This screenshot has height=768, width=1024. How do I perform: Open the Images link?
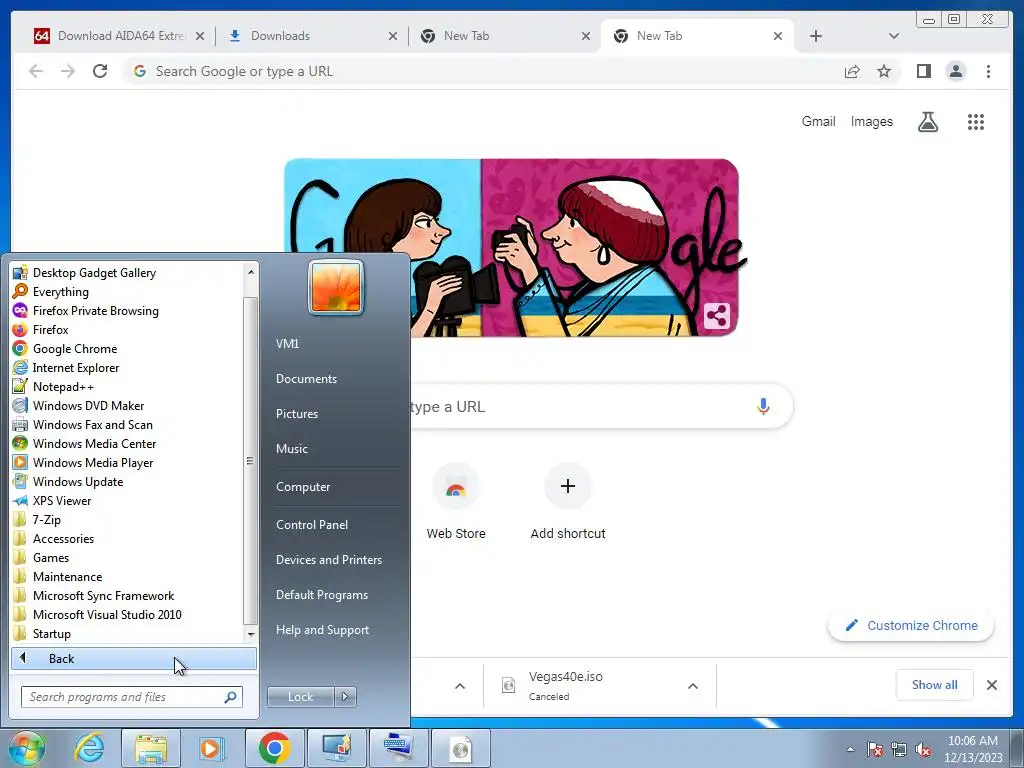[x=871, y=121]
